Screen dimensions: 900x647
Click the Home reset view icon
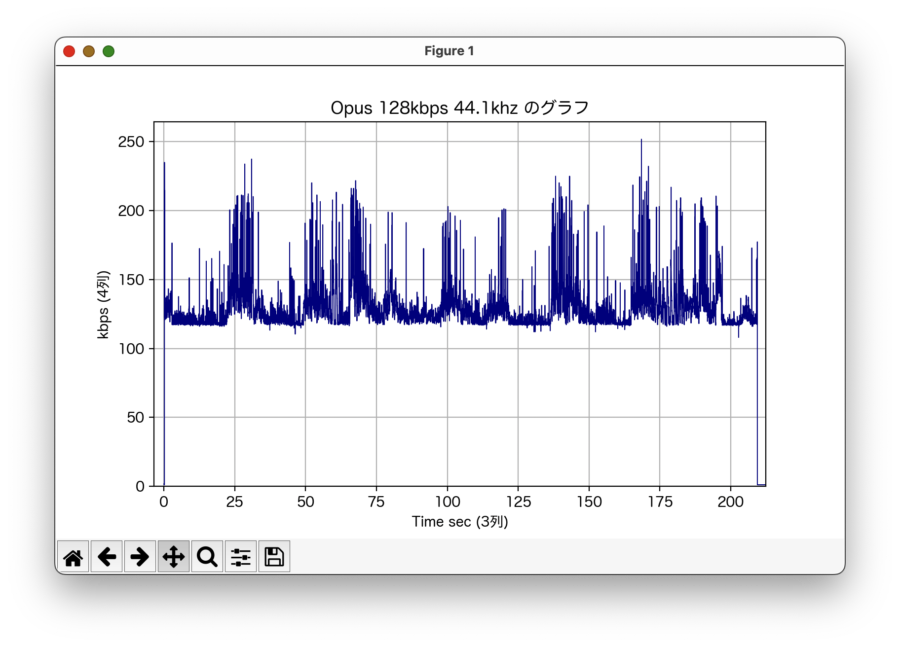pos(73,557)
